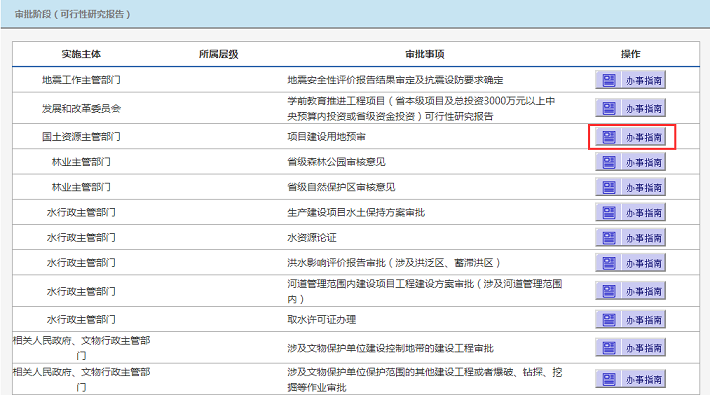
Task: Open 办事指南 for 涉及文物保护单位建设控制地带 row
Action: (630, 348)
